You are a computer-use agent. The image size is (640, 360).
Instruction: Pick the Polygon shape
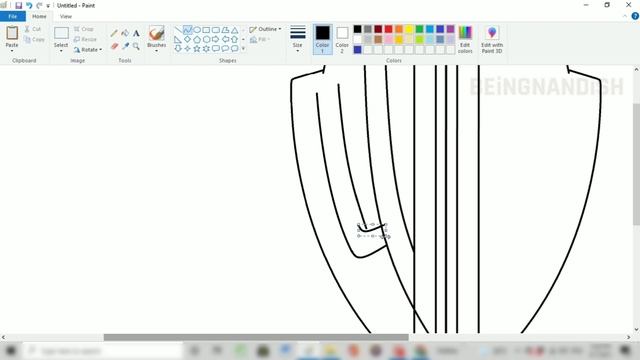click(x=225, y=30)
